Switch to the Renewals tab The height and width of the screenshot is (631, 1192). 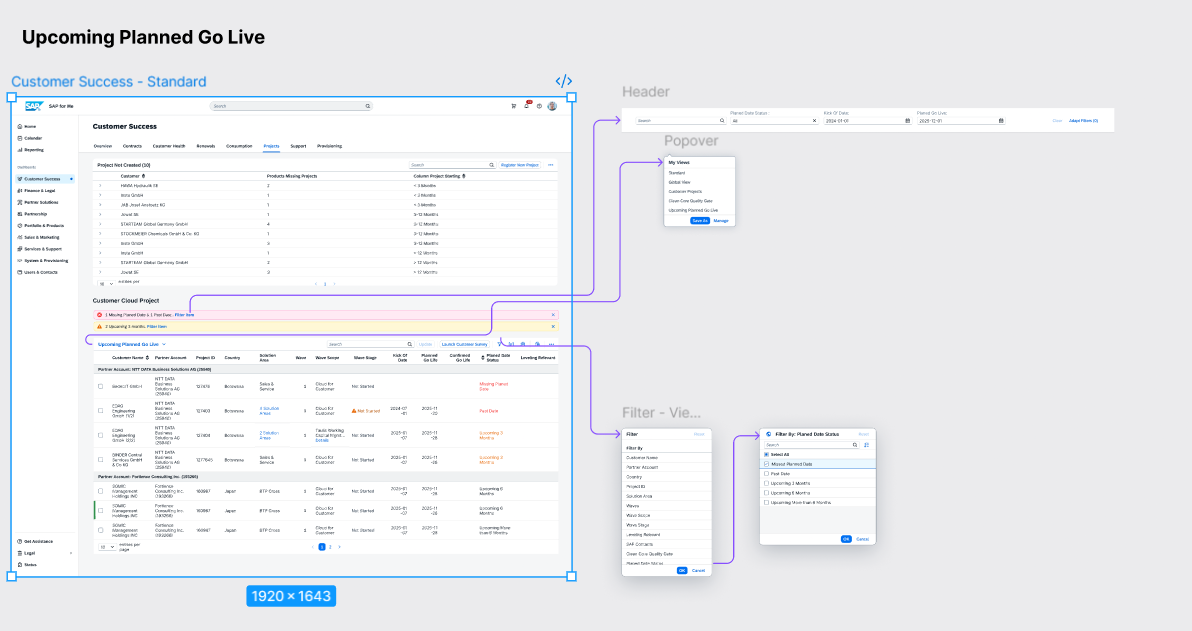205,146
